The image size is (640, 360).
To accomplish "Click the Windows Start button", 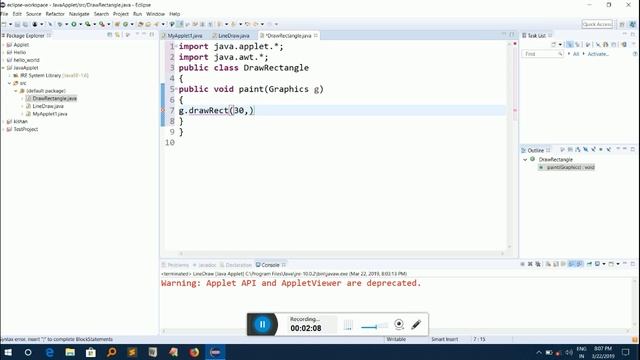I will (x=7, y=352).
